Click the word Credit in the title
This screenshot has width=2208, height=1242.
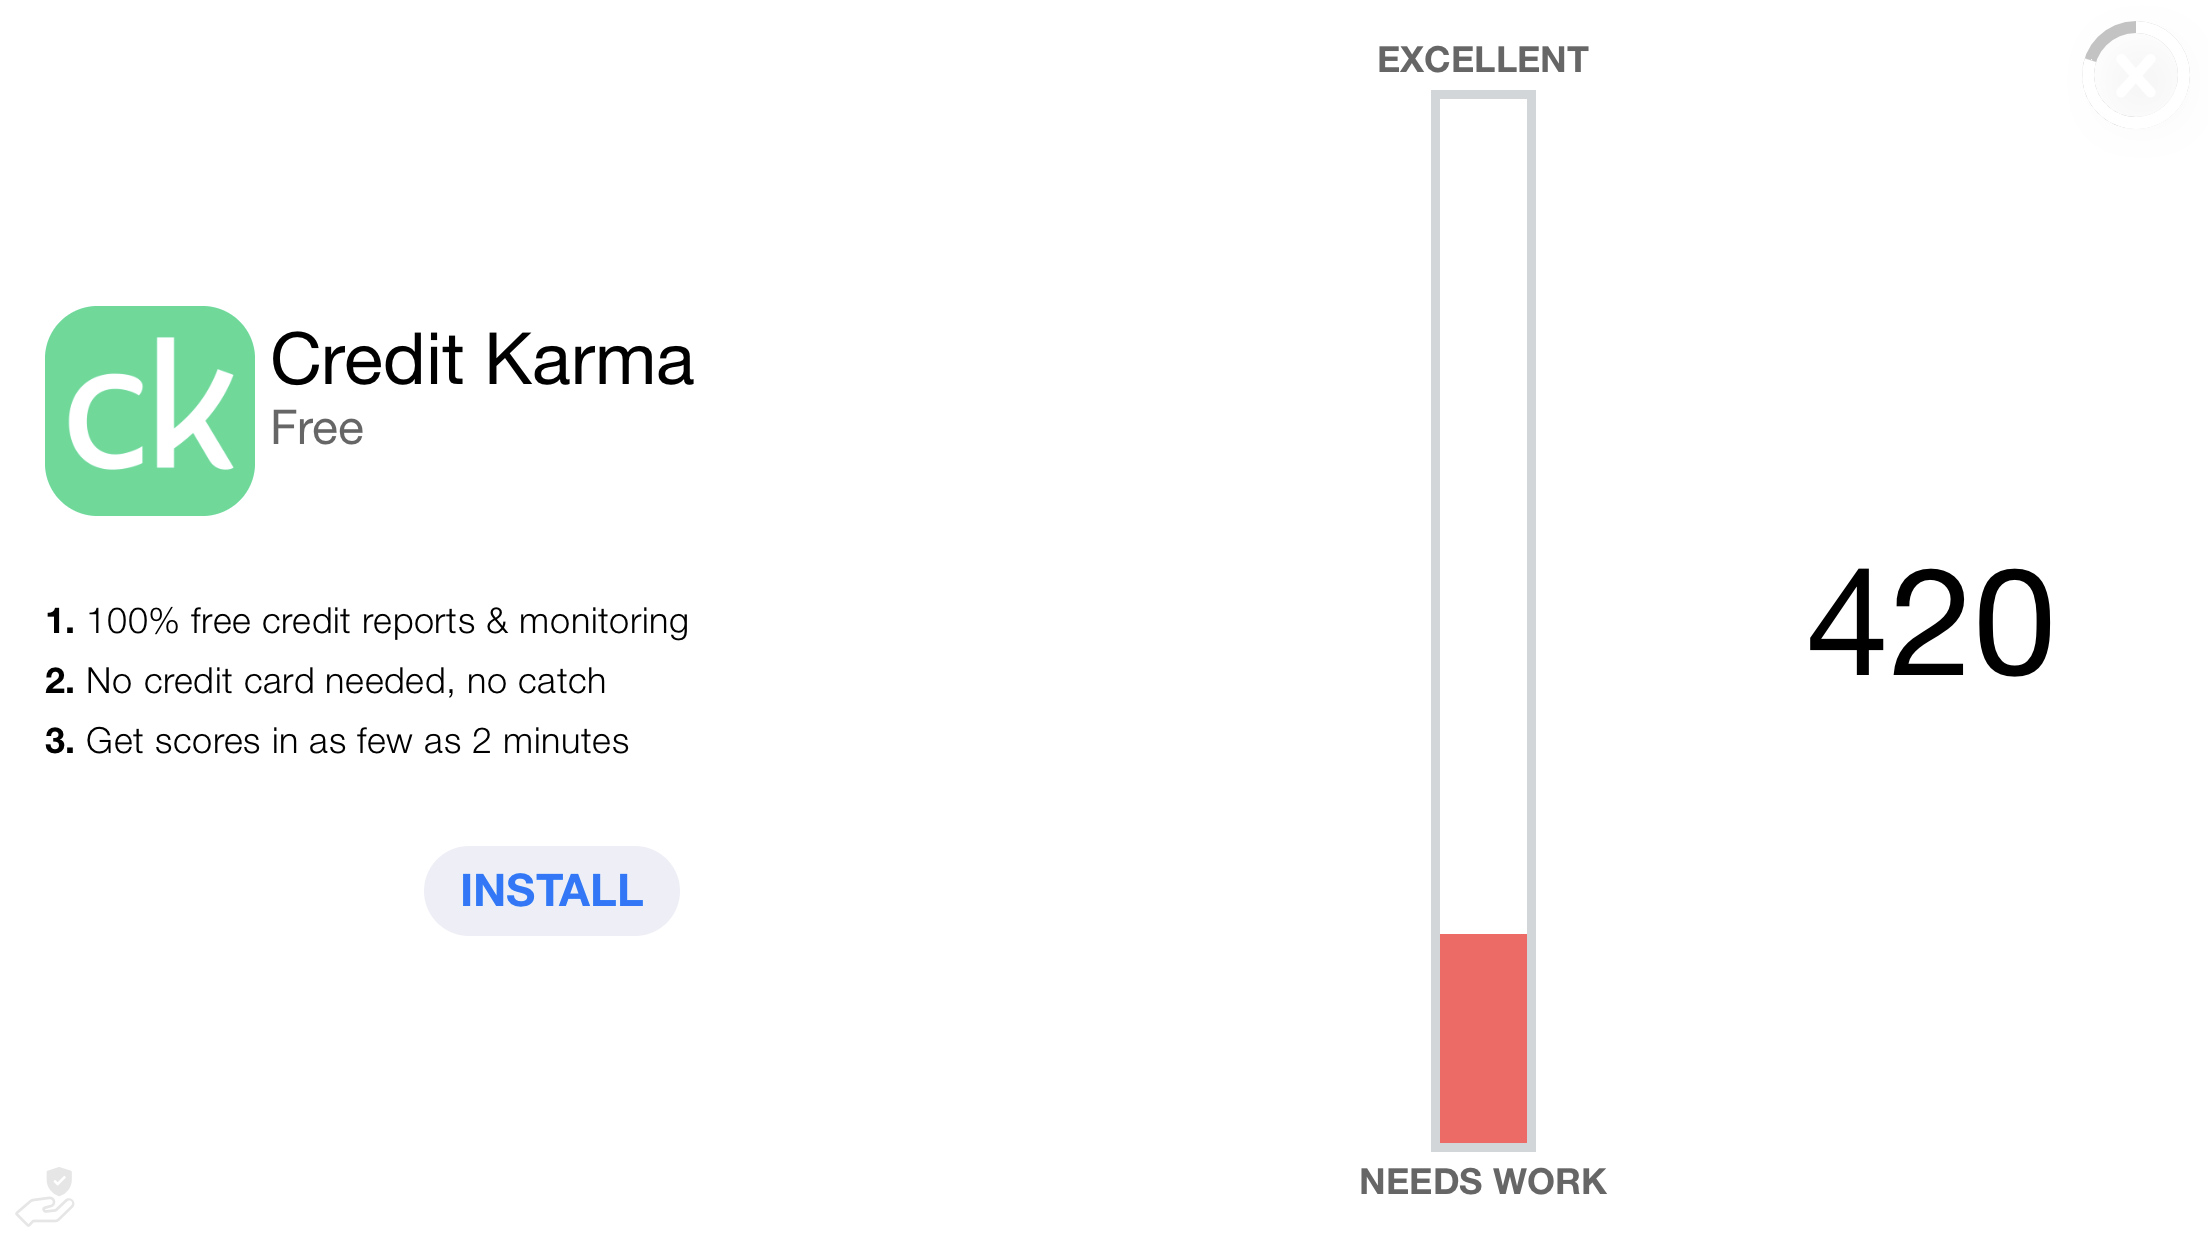pyautogui.click(x=368, y=359)
